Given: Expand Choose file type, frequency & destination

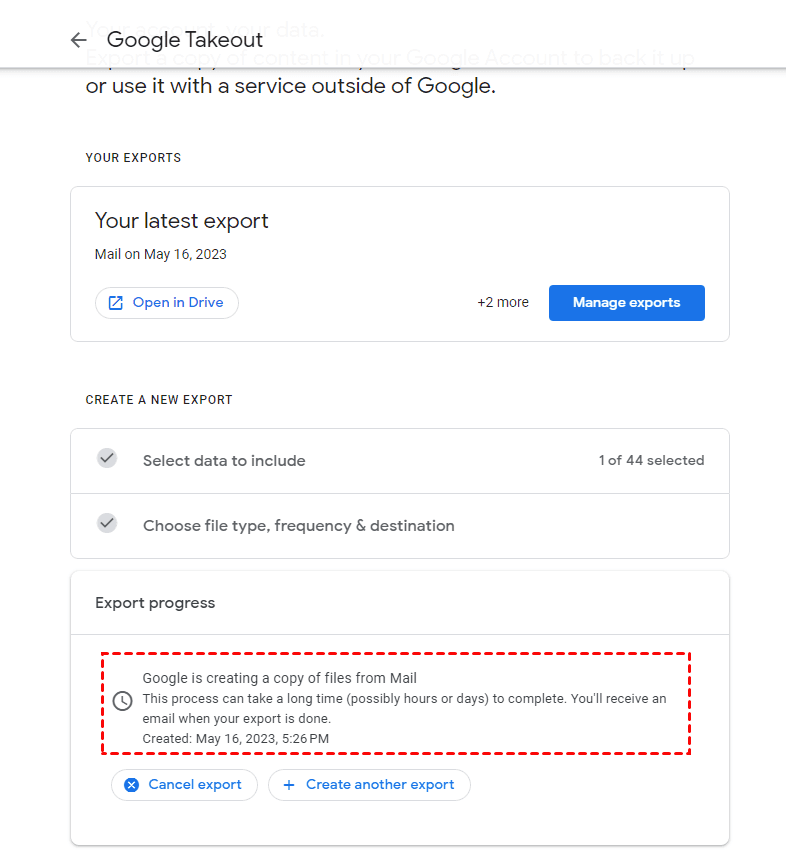Looking at the screenshot, I should [298, 526].
